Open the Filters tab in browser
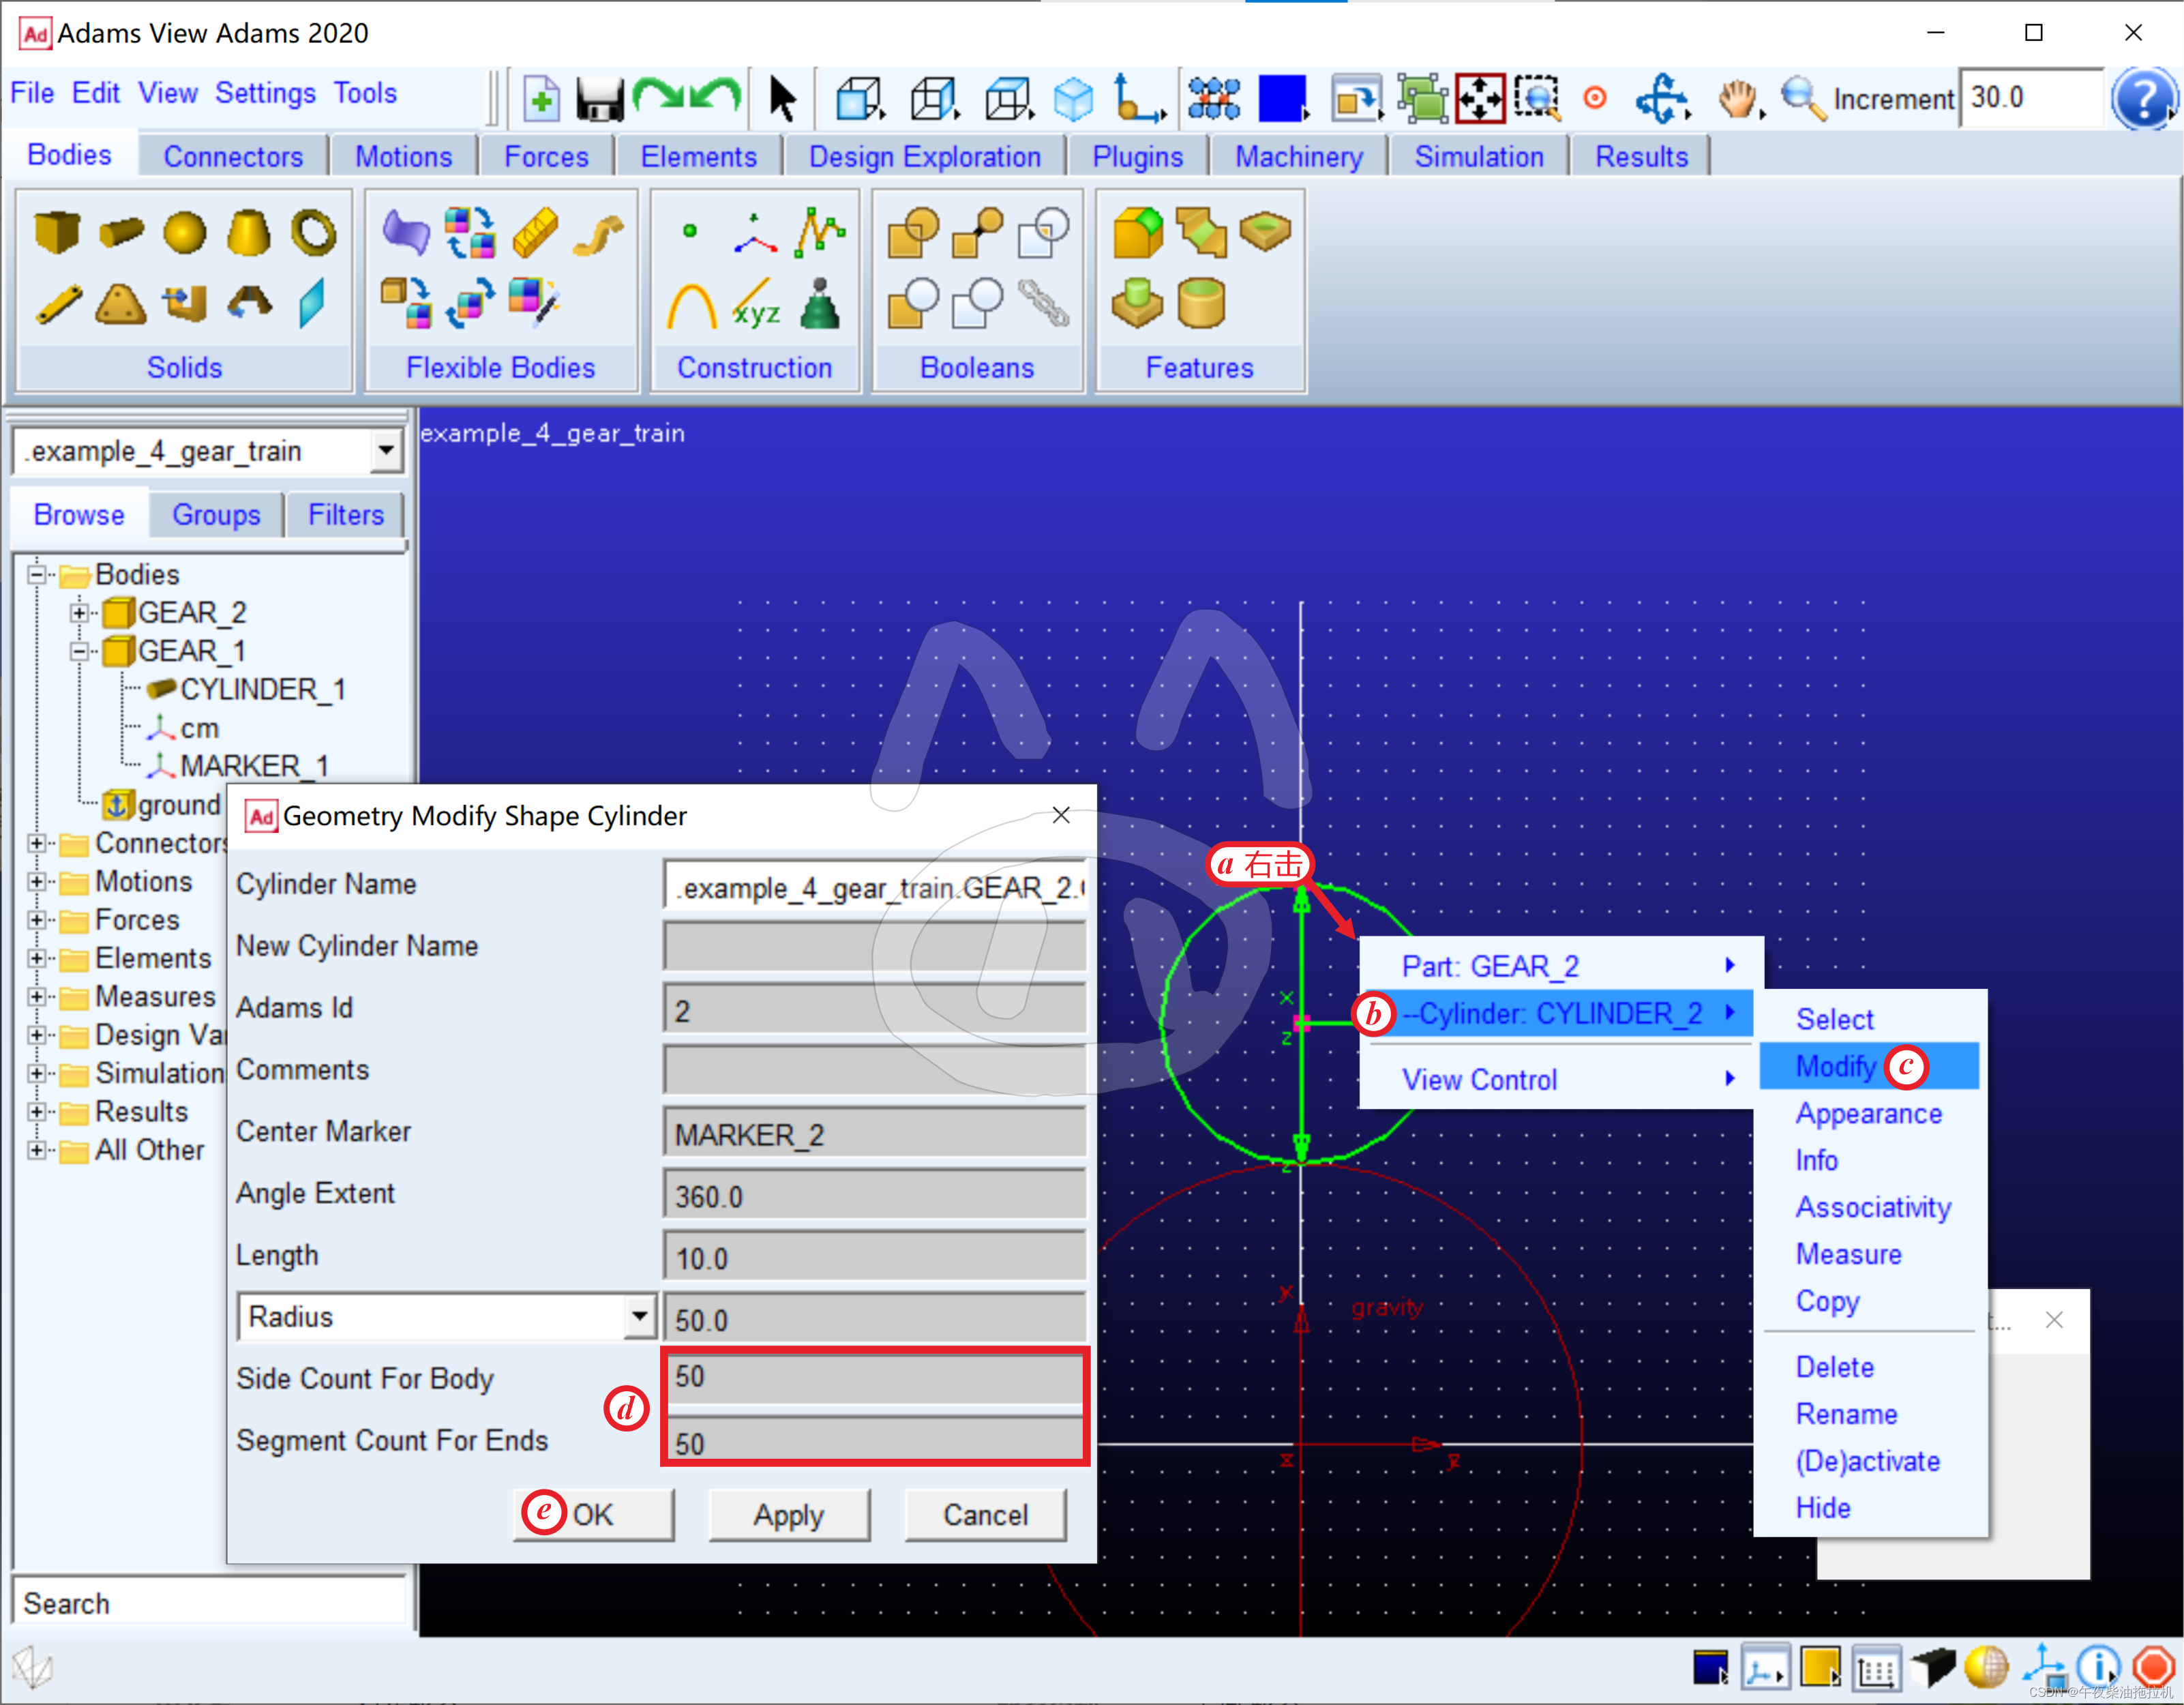The height and width of the screenshot is (1705, 2184). (346, 515)
